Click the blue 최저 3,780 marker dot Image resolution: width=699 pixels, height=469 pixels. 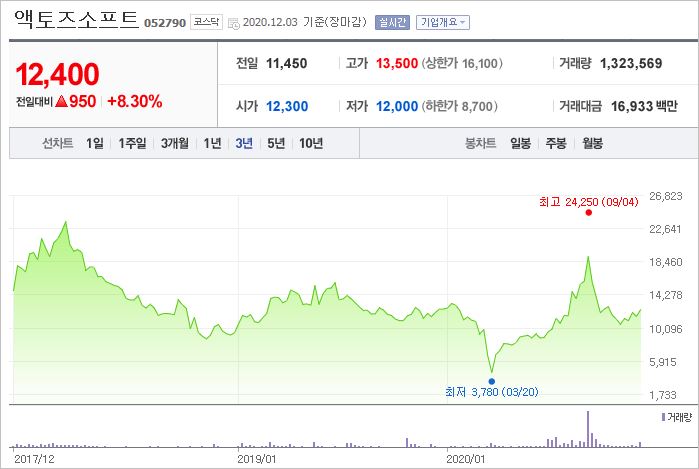point(492,381)
